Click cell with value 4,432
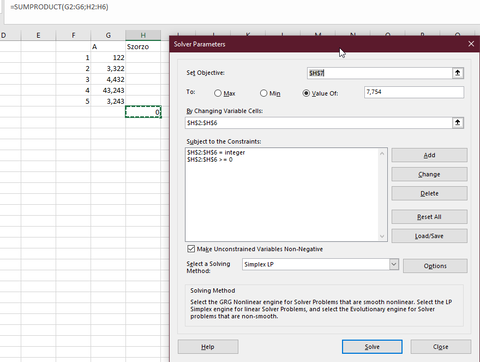 [x=108, y=80]
